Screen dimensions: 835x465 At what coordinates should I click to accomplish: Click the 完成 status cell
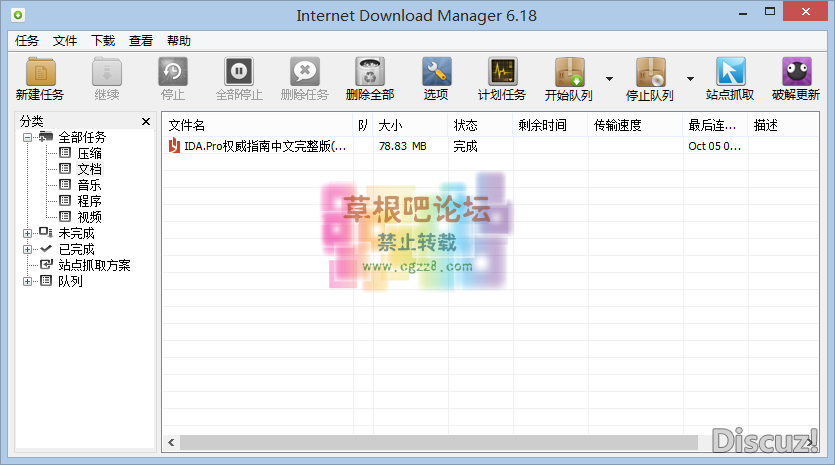[x=465, y=146]
